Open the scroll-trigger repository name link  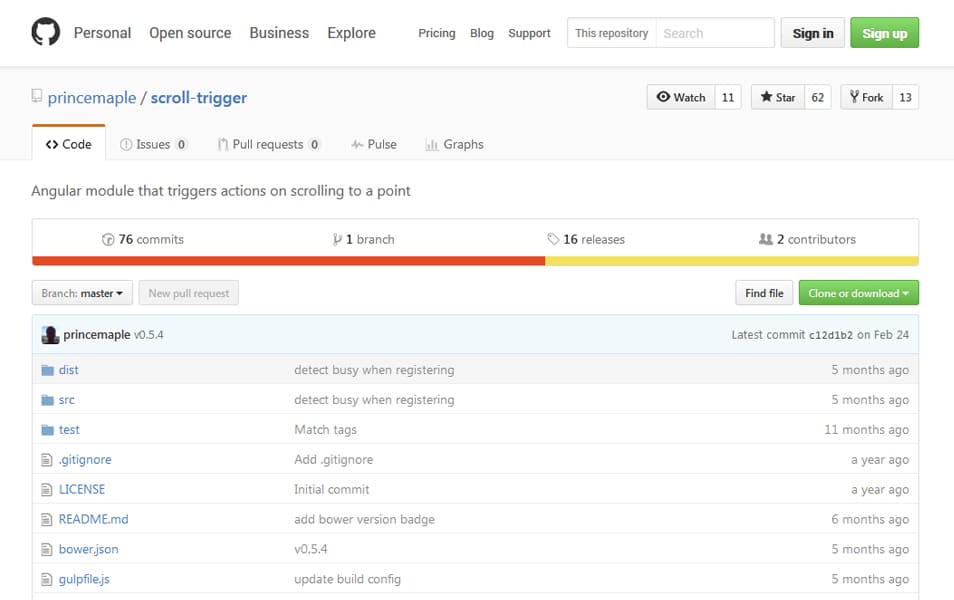tap(199, 97)
